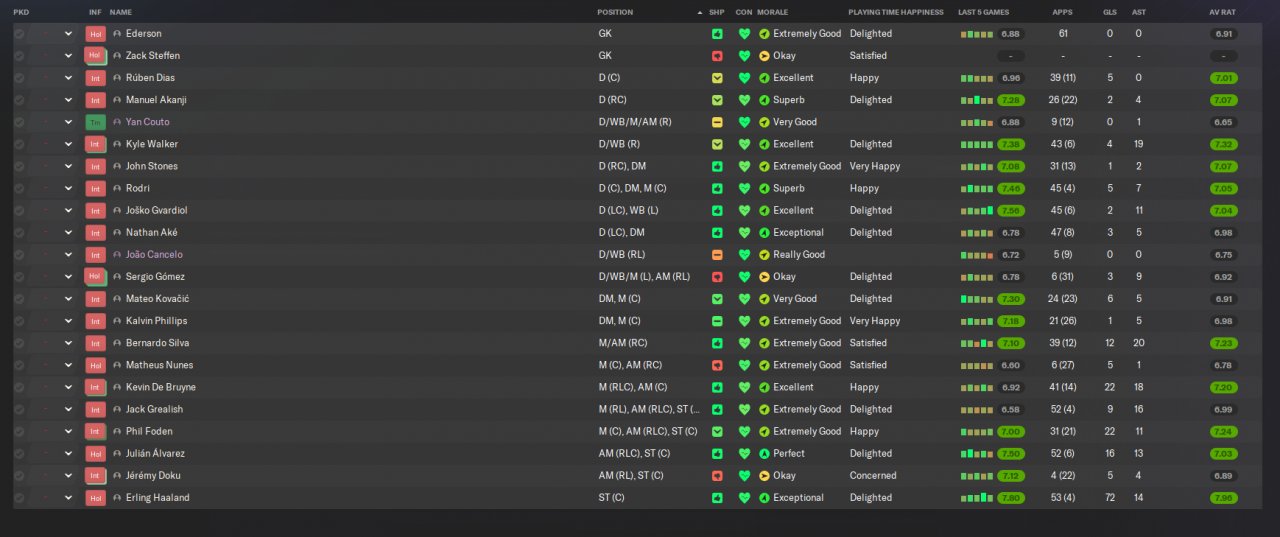
Task: Open the row dropdown chevron for Mateo Kovačić
Action: [68, 299]
